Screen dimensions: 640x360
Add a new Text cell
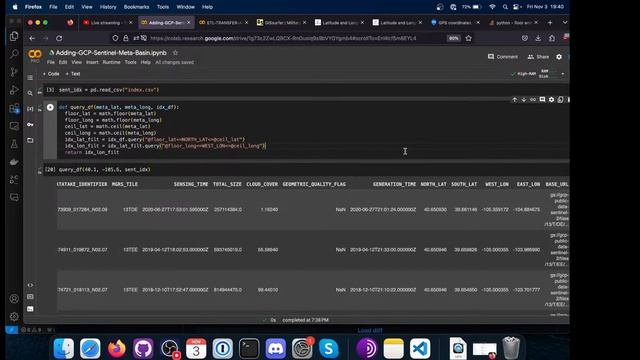point(73,74)
